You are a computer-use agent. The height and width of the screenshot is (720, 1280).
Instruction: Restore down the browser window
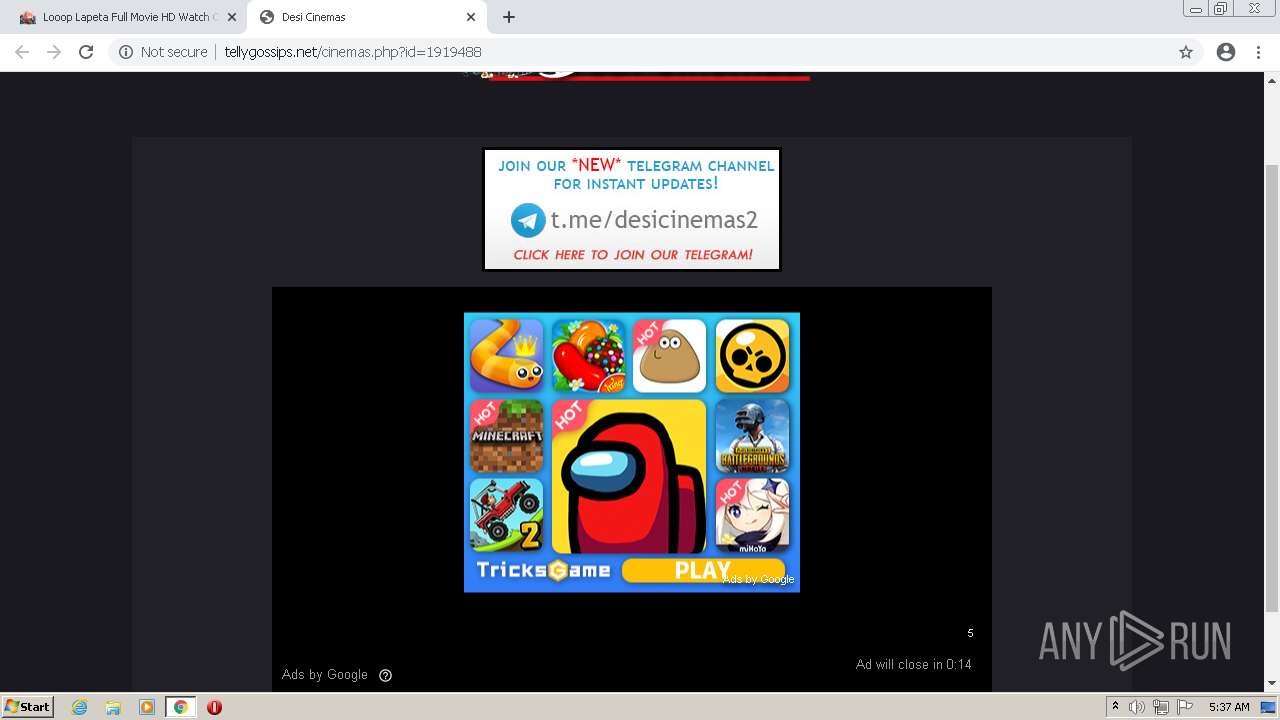(x=1221, y=8)
